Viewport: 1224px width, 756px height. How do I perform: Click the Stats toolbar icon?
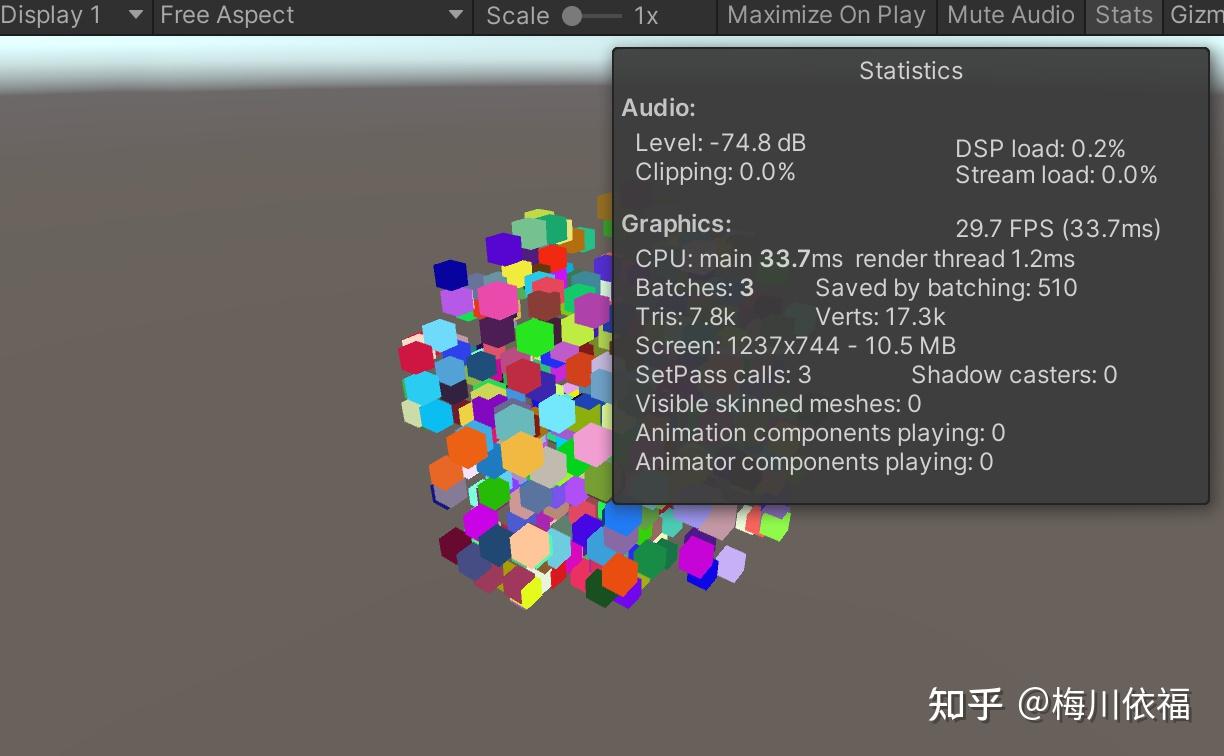tap(1123, 15)
